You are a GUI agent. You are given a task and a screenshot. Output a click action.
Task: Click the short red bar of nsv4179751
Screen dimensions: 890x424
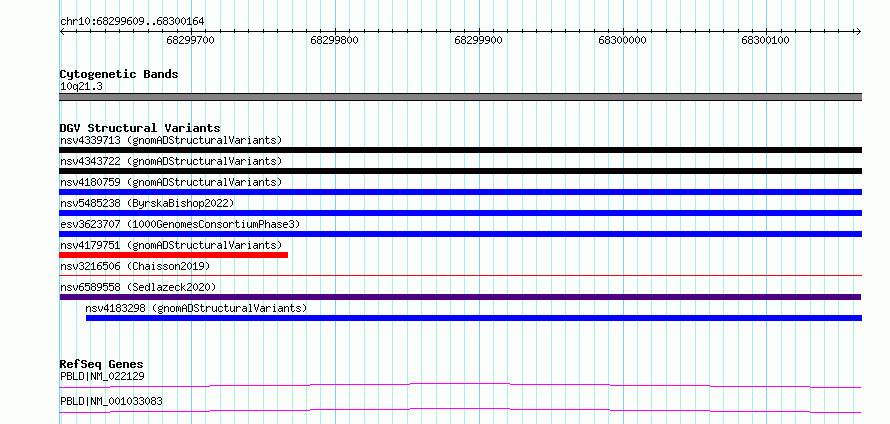pyautogui.click(x=174, y=255)
